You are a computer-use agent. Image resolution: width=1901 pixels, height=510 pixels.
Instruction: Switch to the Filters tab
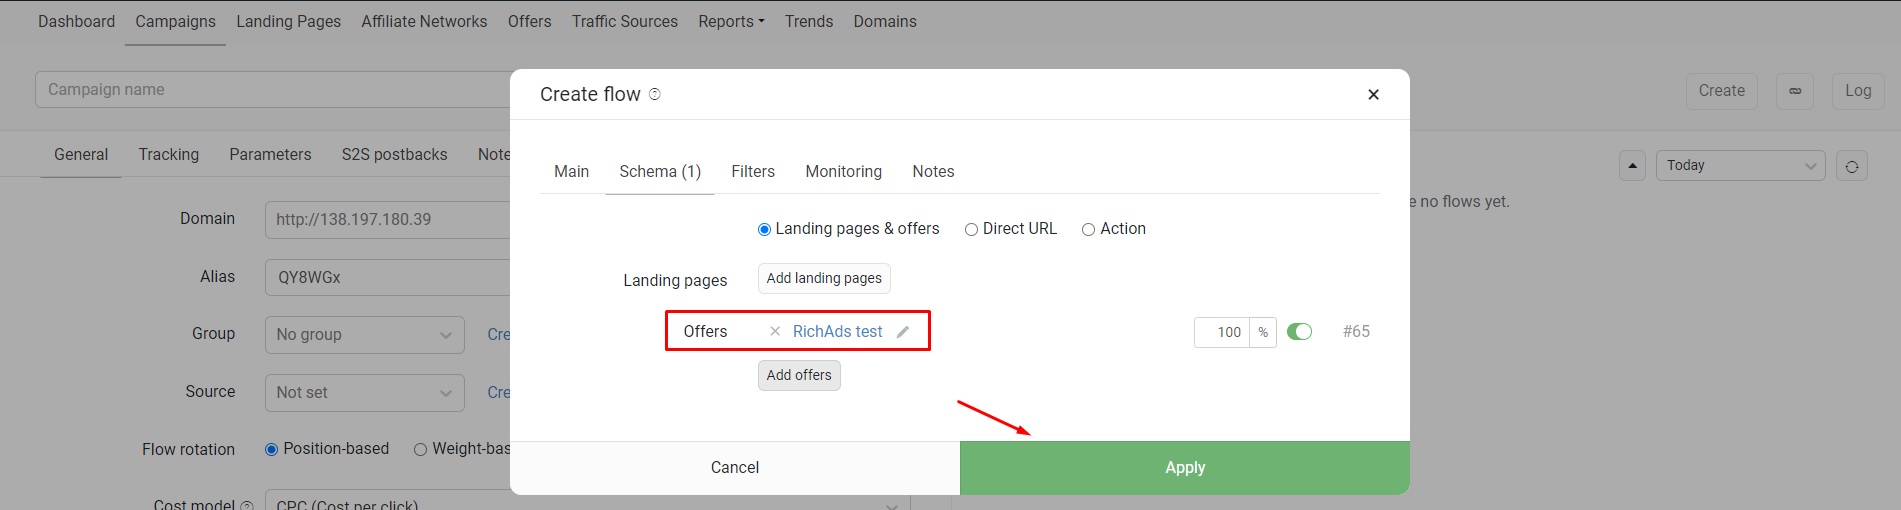pos(753,172)
